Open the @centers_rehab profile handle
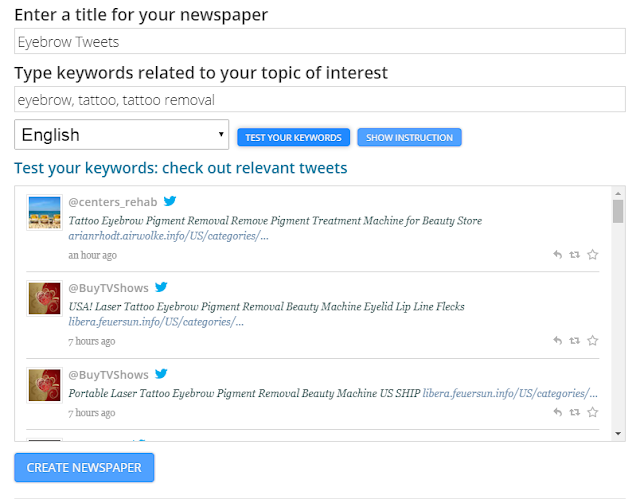Image resolution: width=640 pixels, height=503 pixels. click(113, 202)
